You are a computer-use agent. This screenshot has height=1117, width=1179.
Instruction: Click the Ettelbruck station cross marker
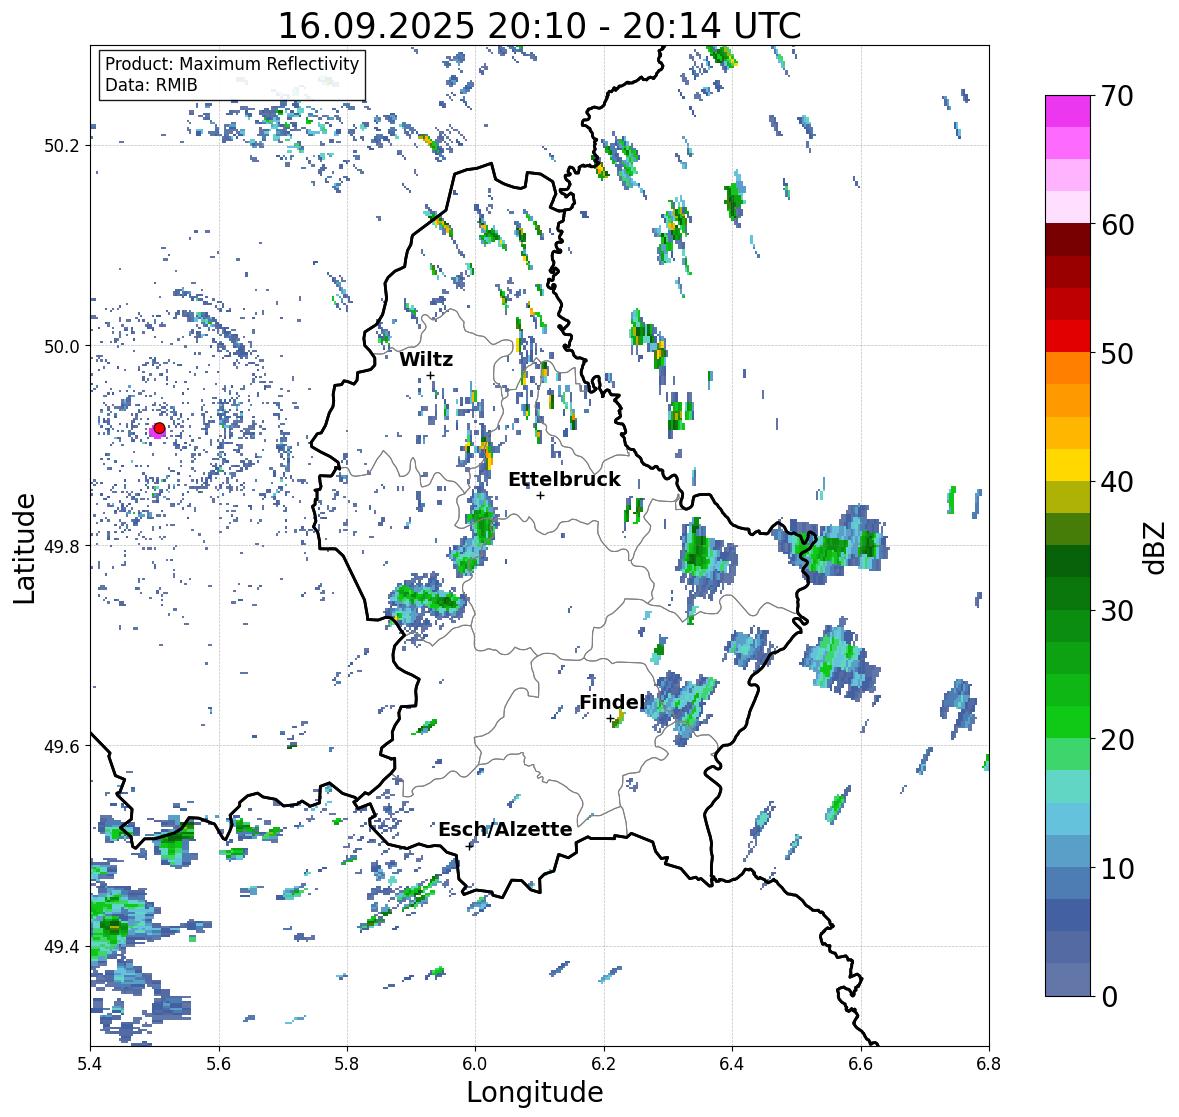pos(540,495)
